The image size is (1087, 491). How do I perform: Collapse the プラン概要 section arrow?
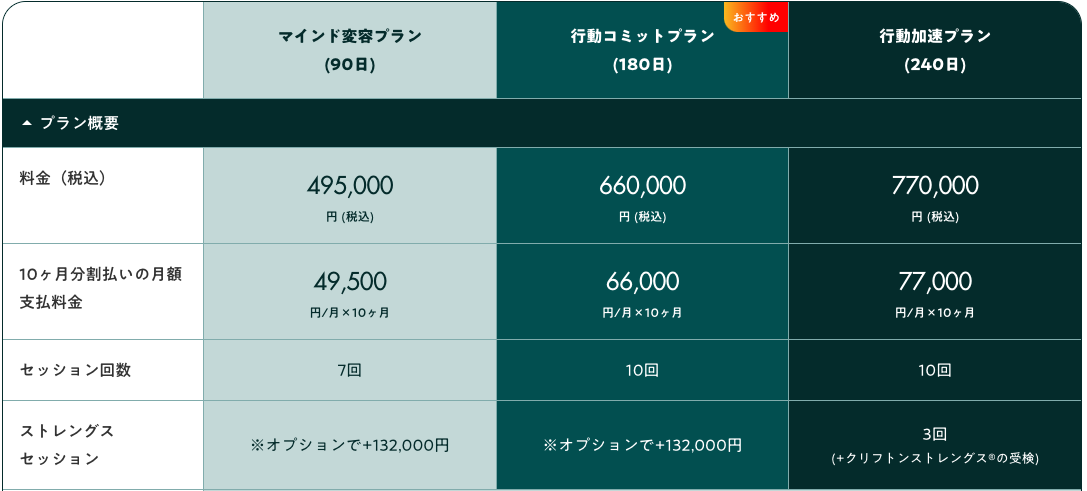(27, 123)
